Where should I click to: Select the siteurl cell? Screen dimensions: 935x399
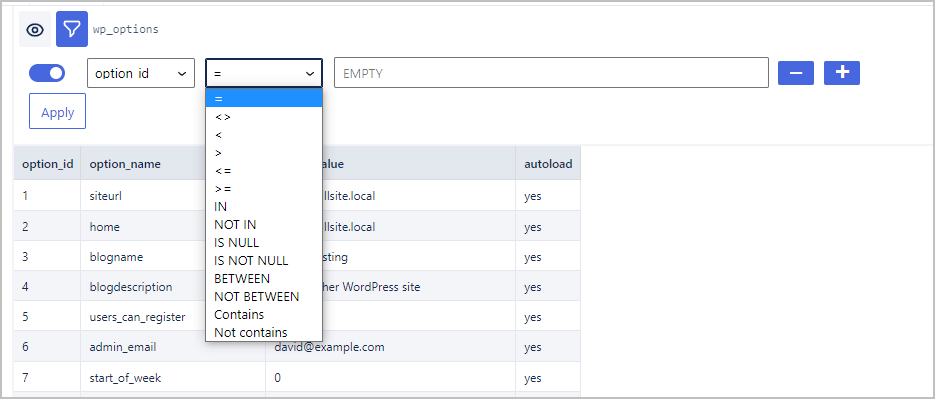click(143, 195)
